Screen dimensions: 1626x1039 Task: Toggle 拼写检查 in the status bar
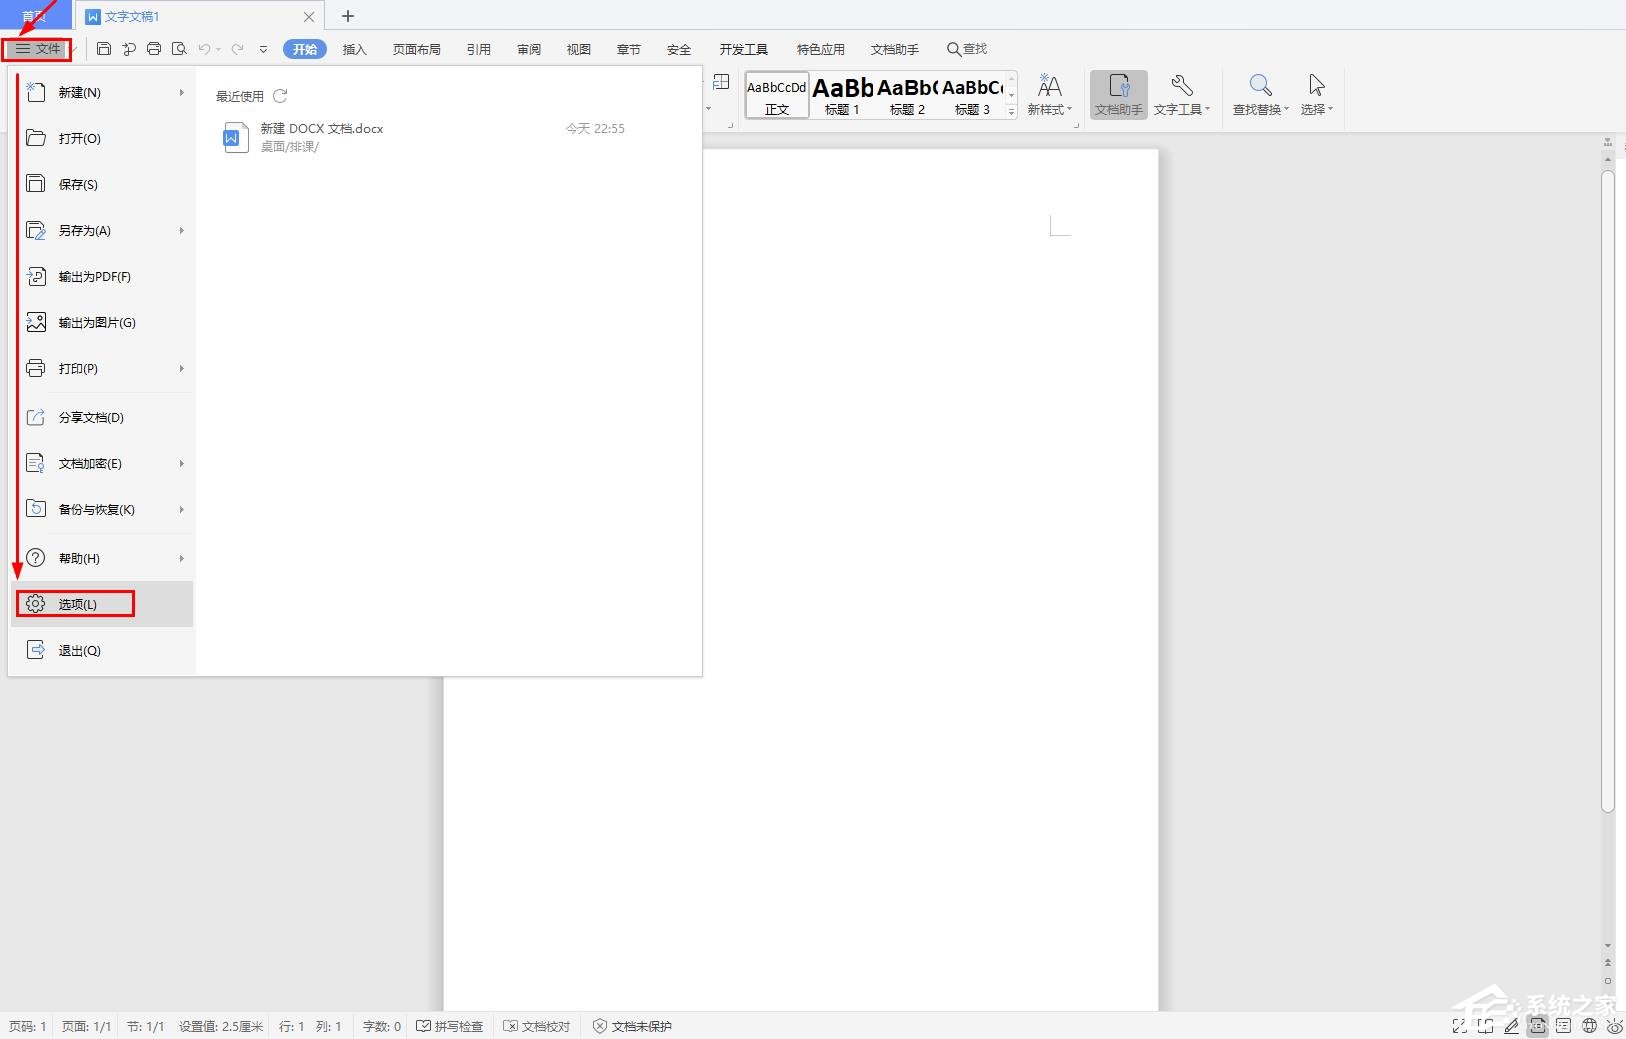[450, 1026]
